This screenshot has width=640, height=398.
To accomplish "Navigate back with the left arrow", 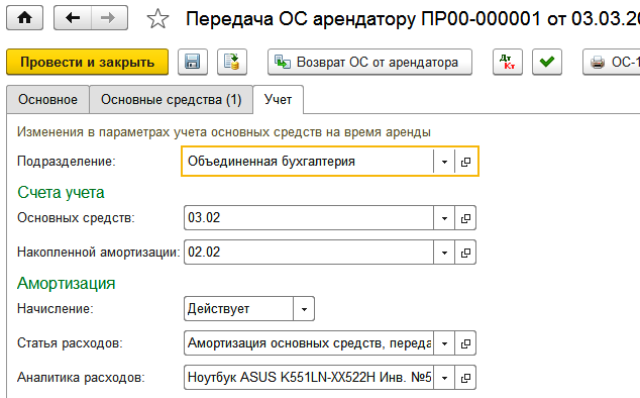I will point(73,18).
